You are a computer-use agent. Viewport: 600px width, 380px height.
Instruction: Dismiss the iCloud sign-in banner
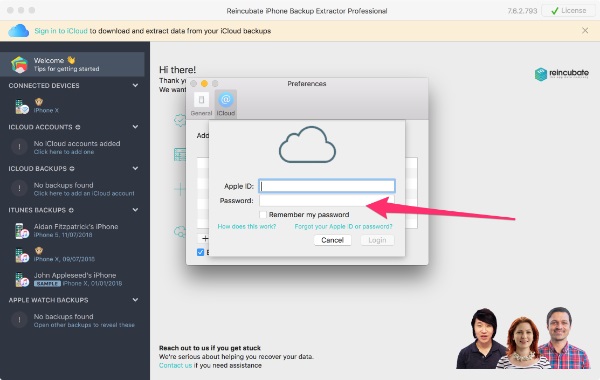(585, 30)
